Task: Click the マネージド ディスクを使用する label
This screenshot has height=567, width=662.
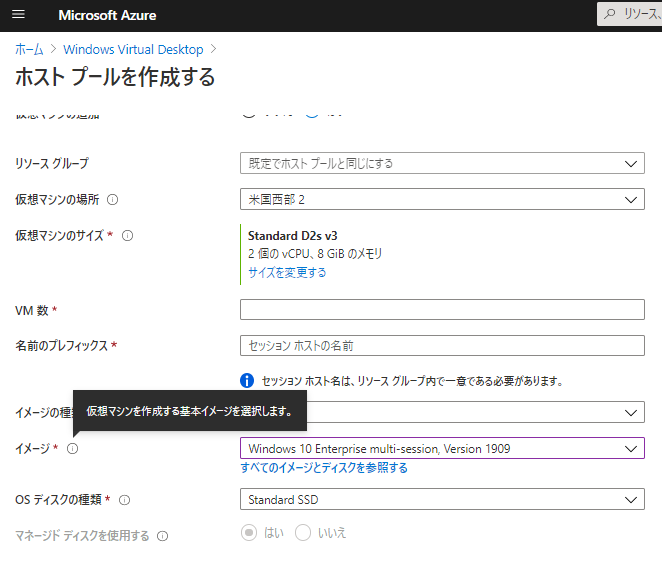Action: point(82,536)
